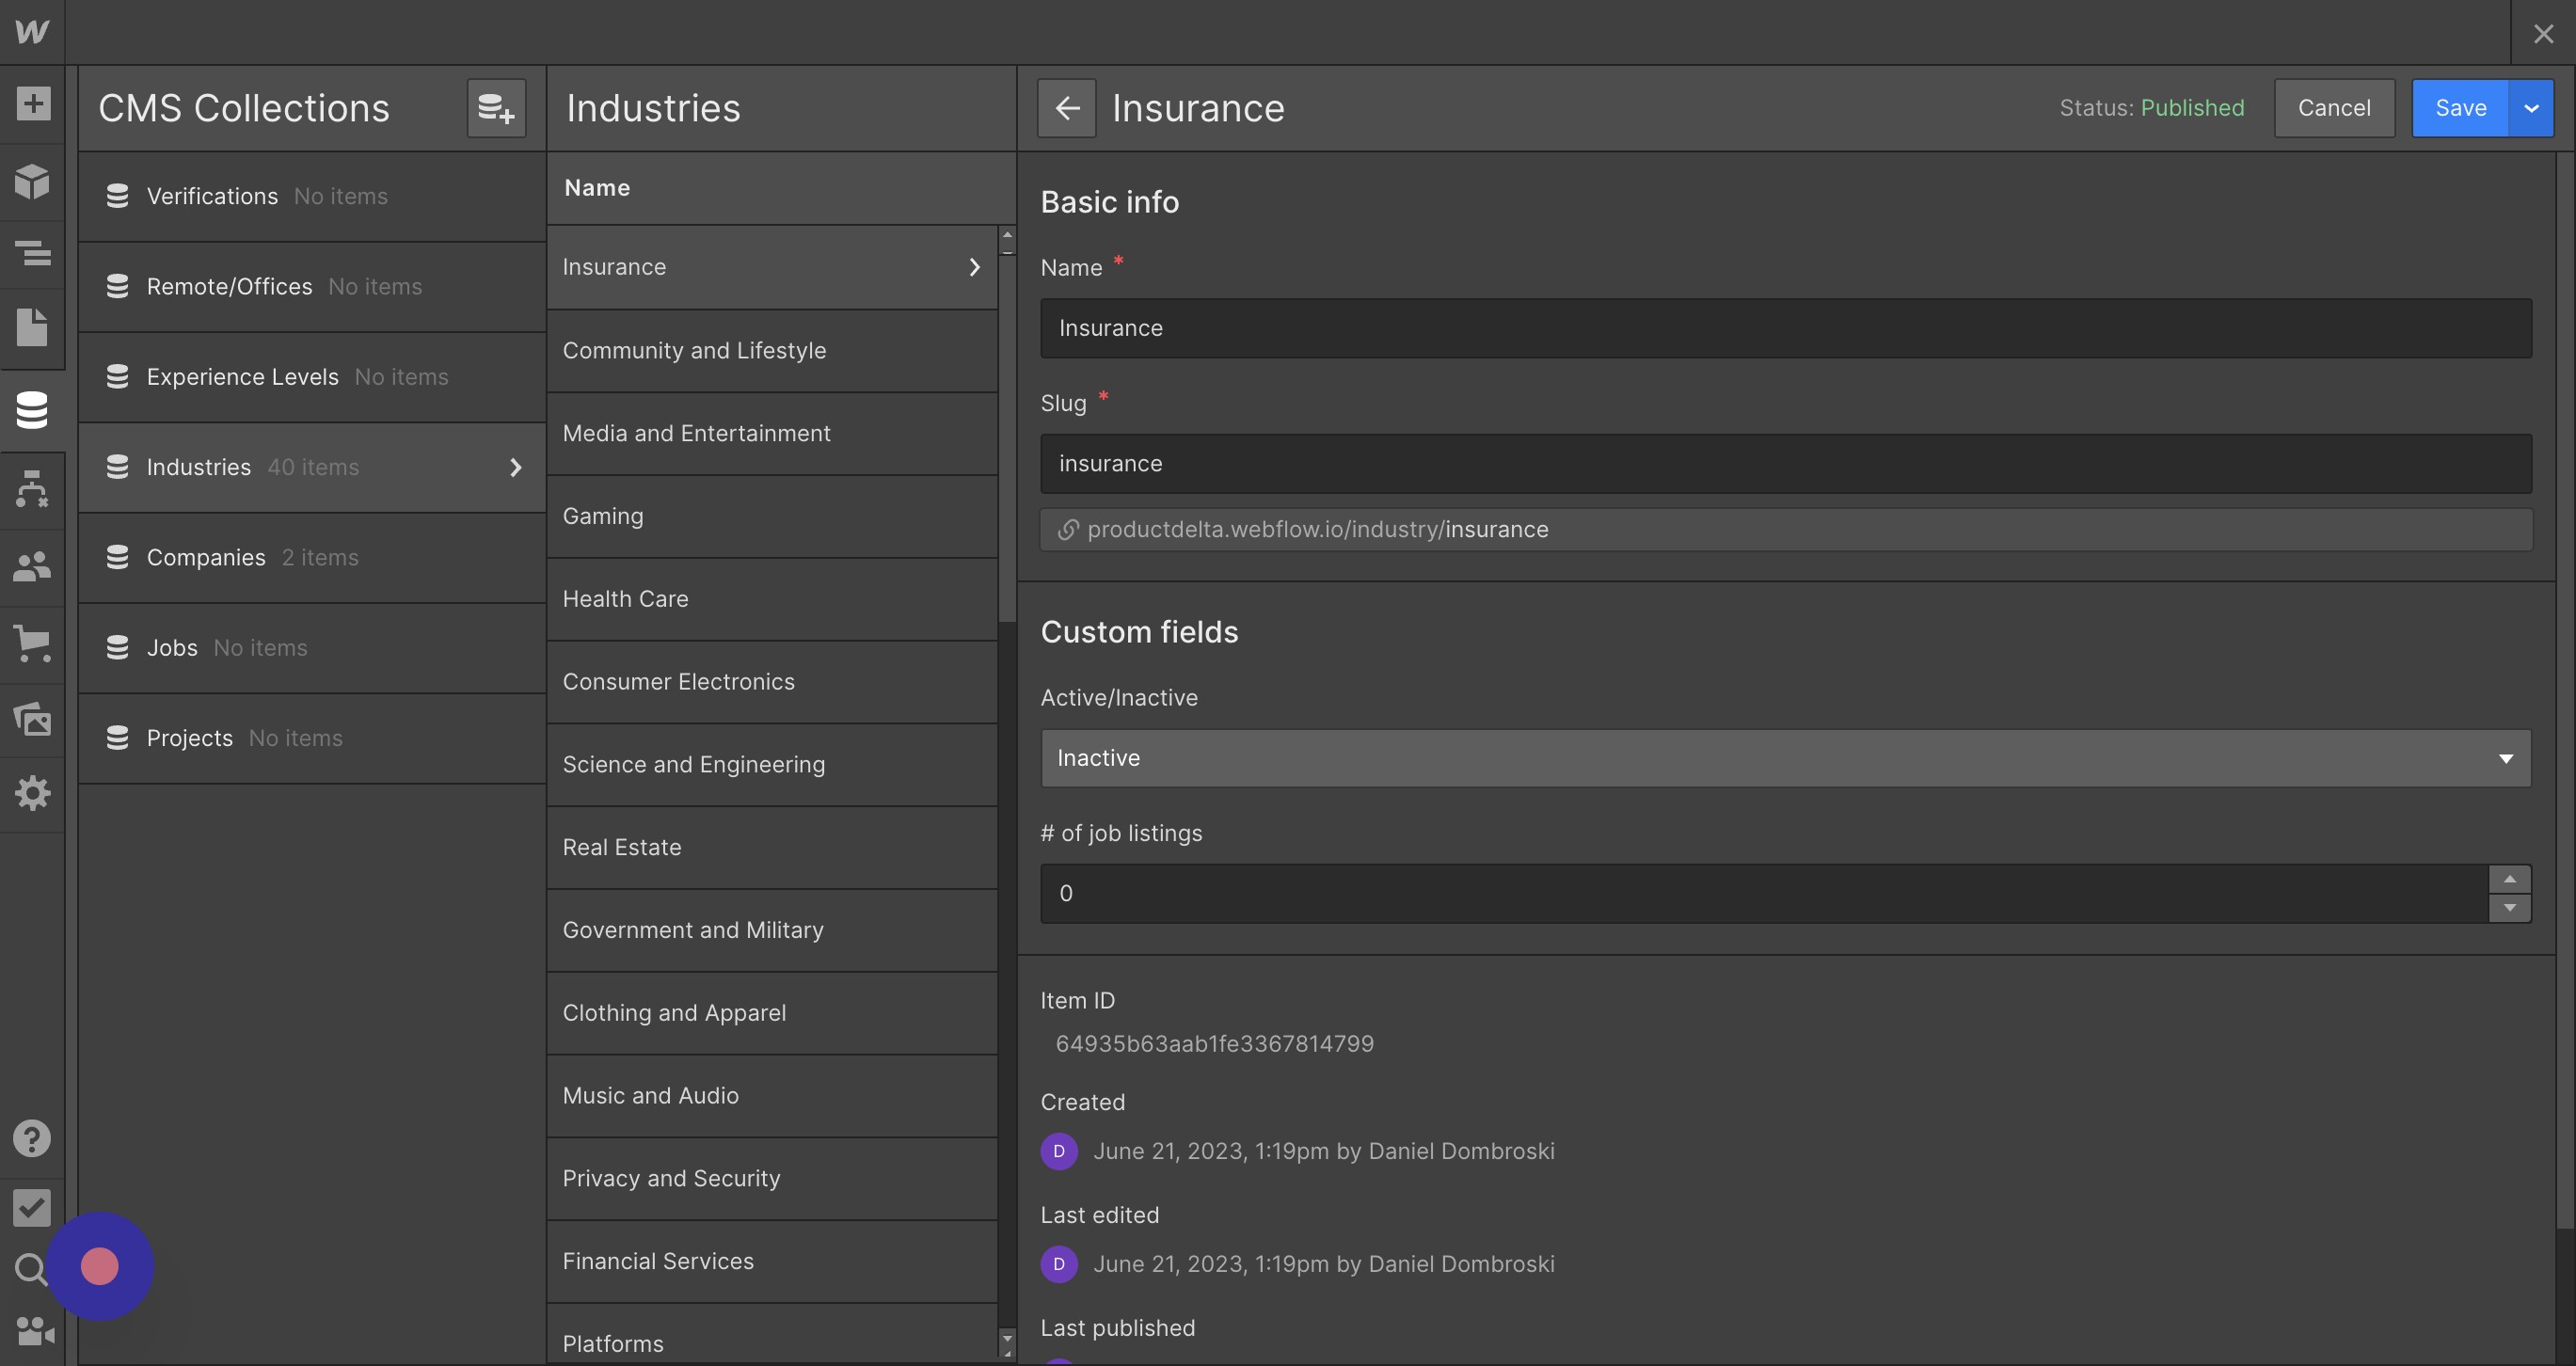Viewport: 2576px width, 1366px height.
Task: Click the back arrow icon on Insurance
Action: pos(1067,107)
